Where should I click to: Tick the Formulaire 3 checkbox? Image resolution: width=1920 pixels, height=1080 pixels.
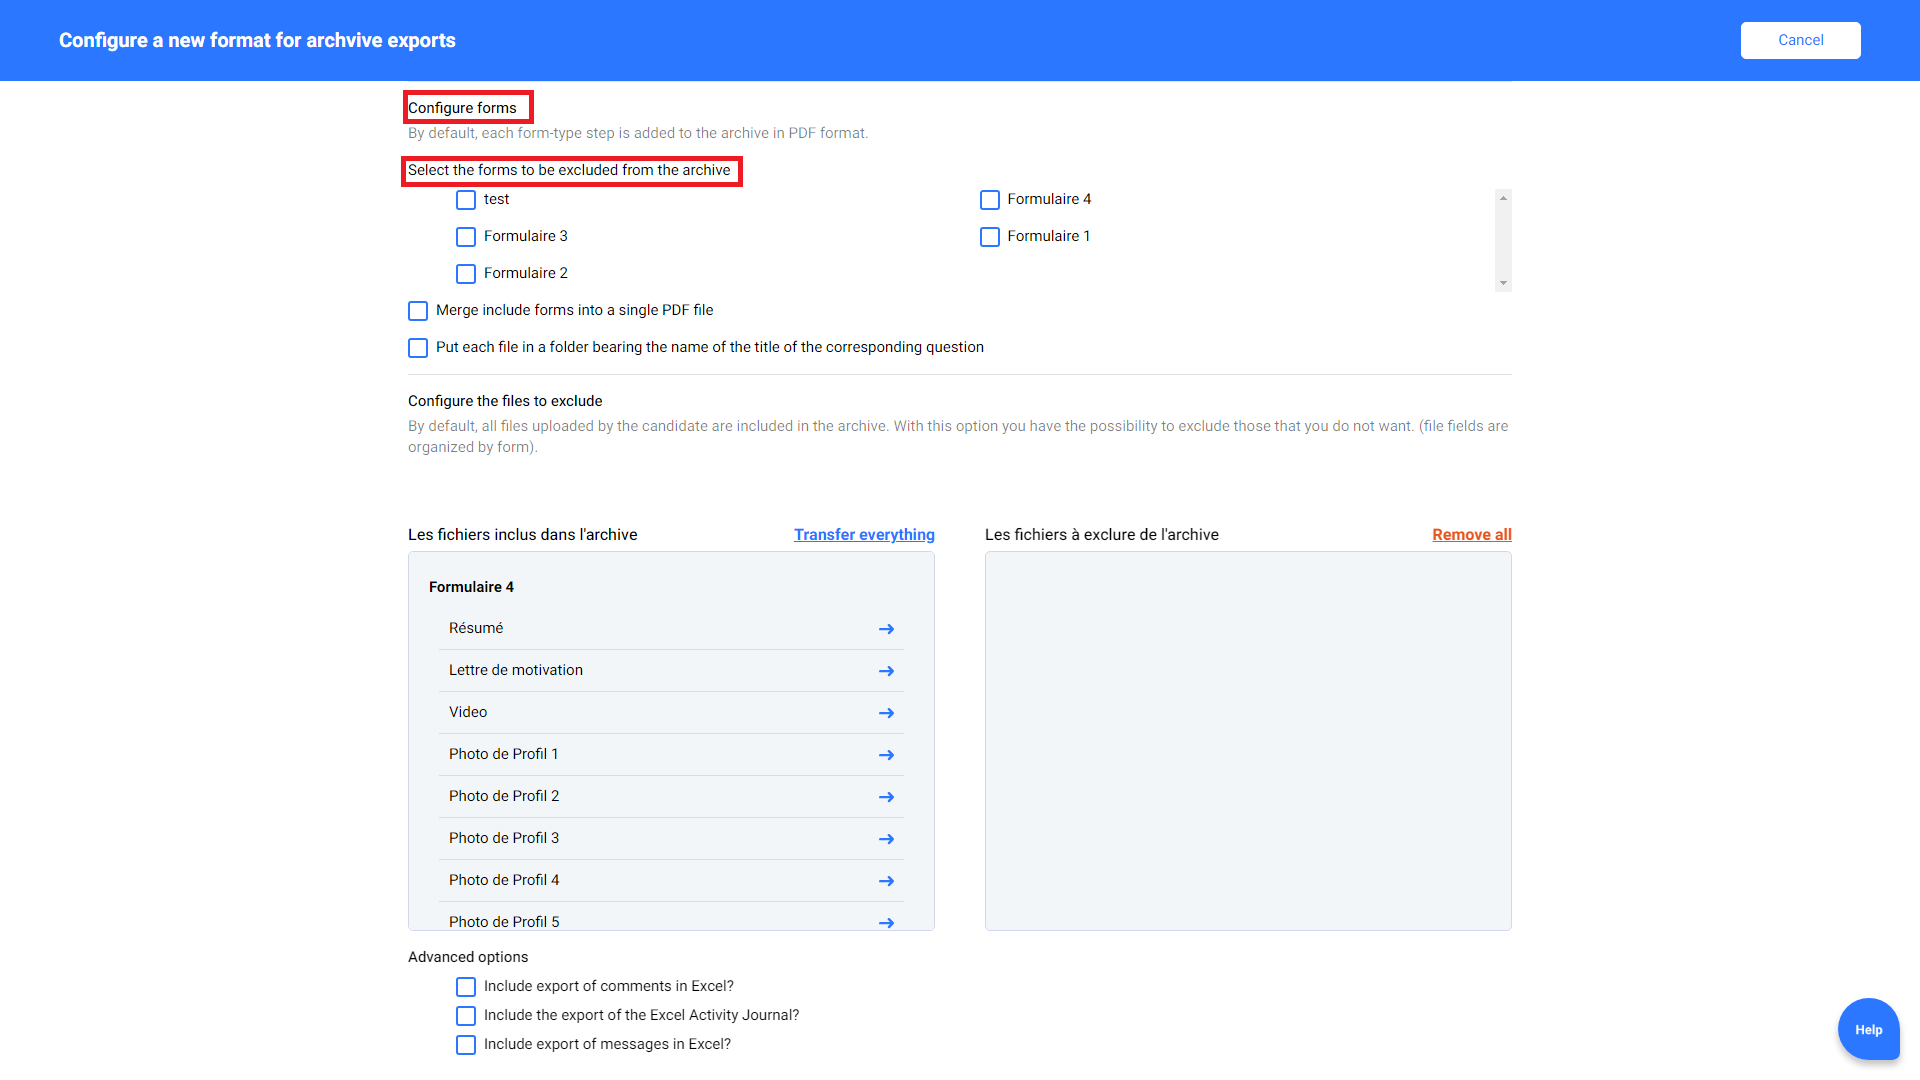point(466,237)
